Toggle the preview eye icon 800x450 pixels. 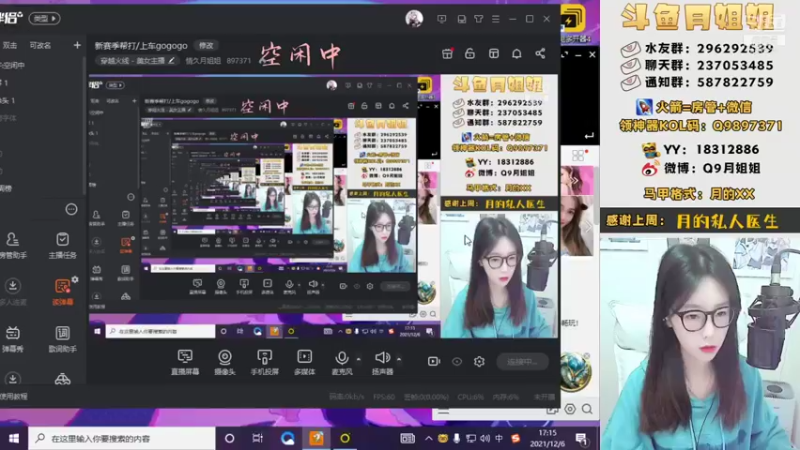[x=457, y=361]
